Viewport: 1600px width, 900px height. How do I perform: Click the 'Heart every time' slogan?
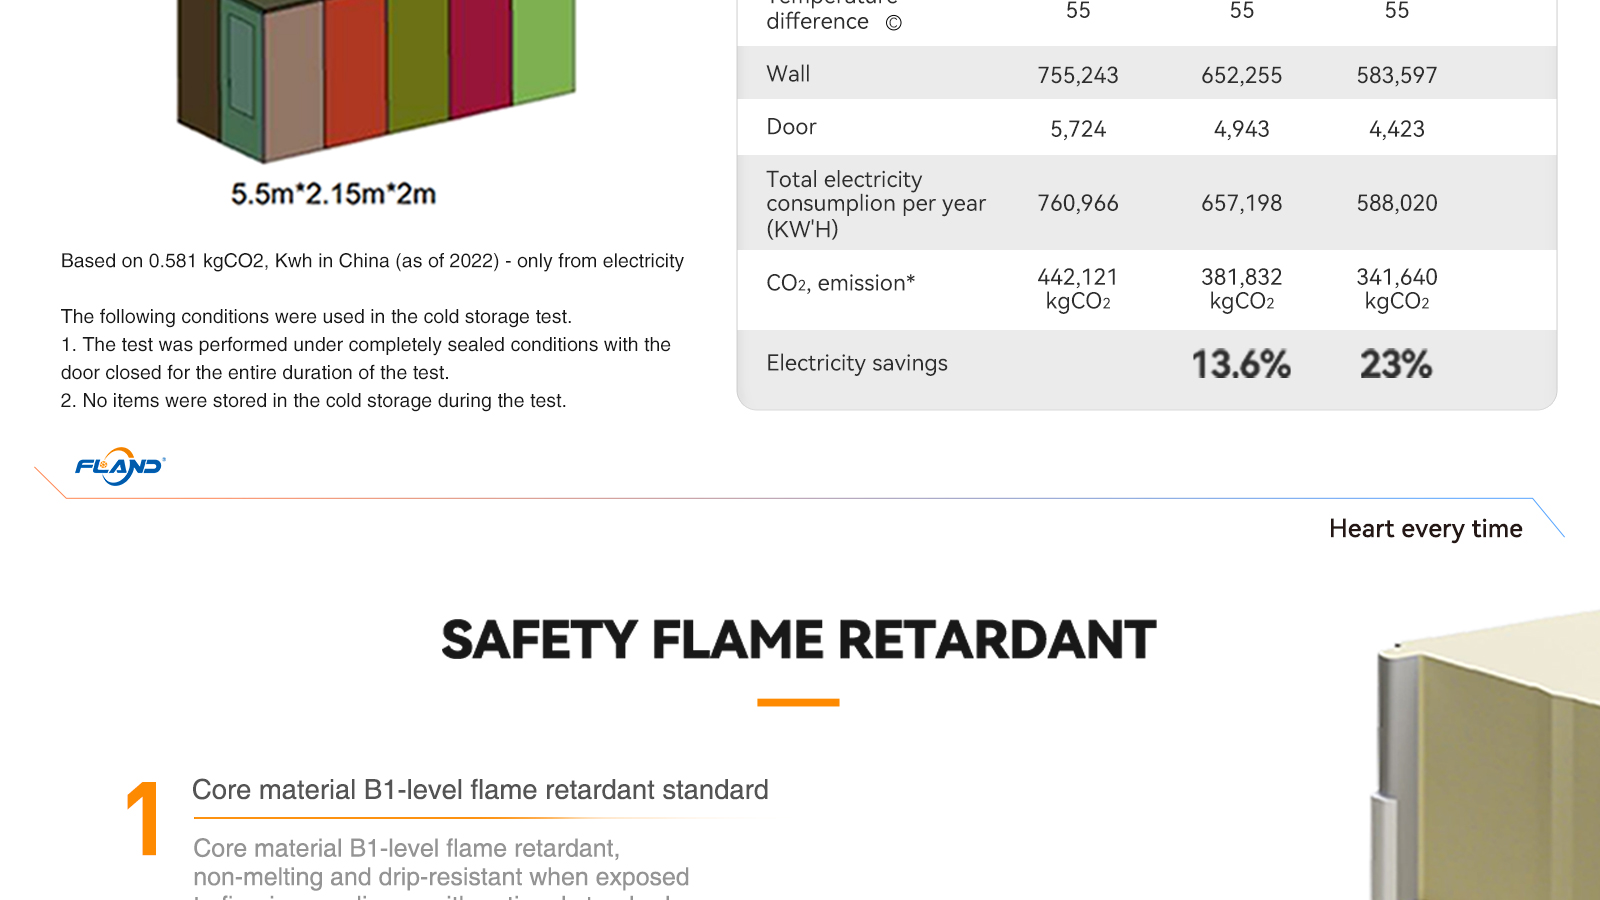click(1425, 529)
